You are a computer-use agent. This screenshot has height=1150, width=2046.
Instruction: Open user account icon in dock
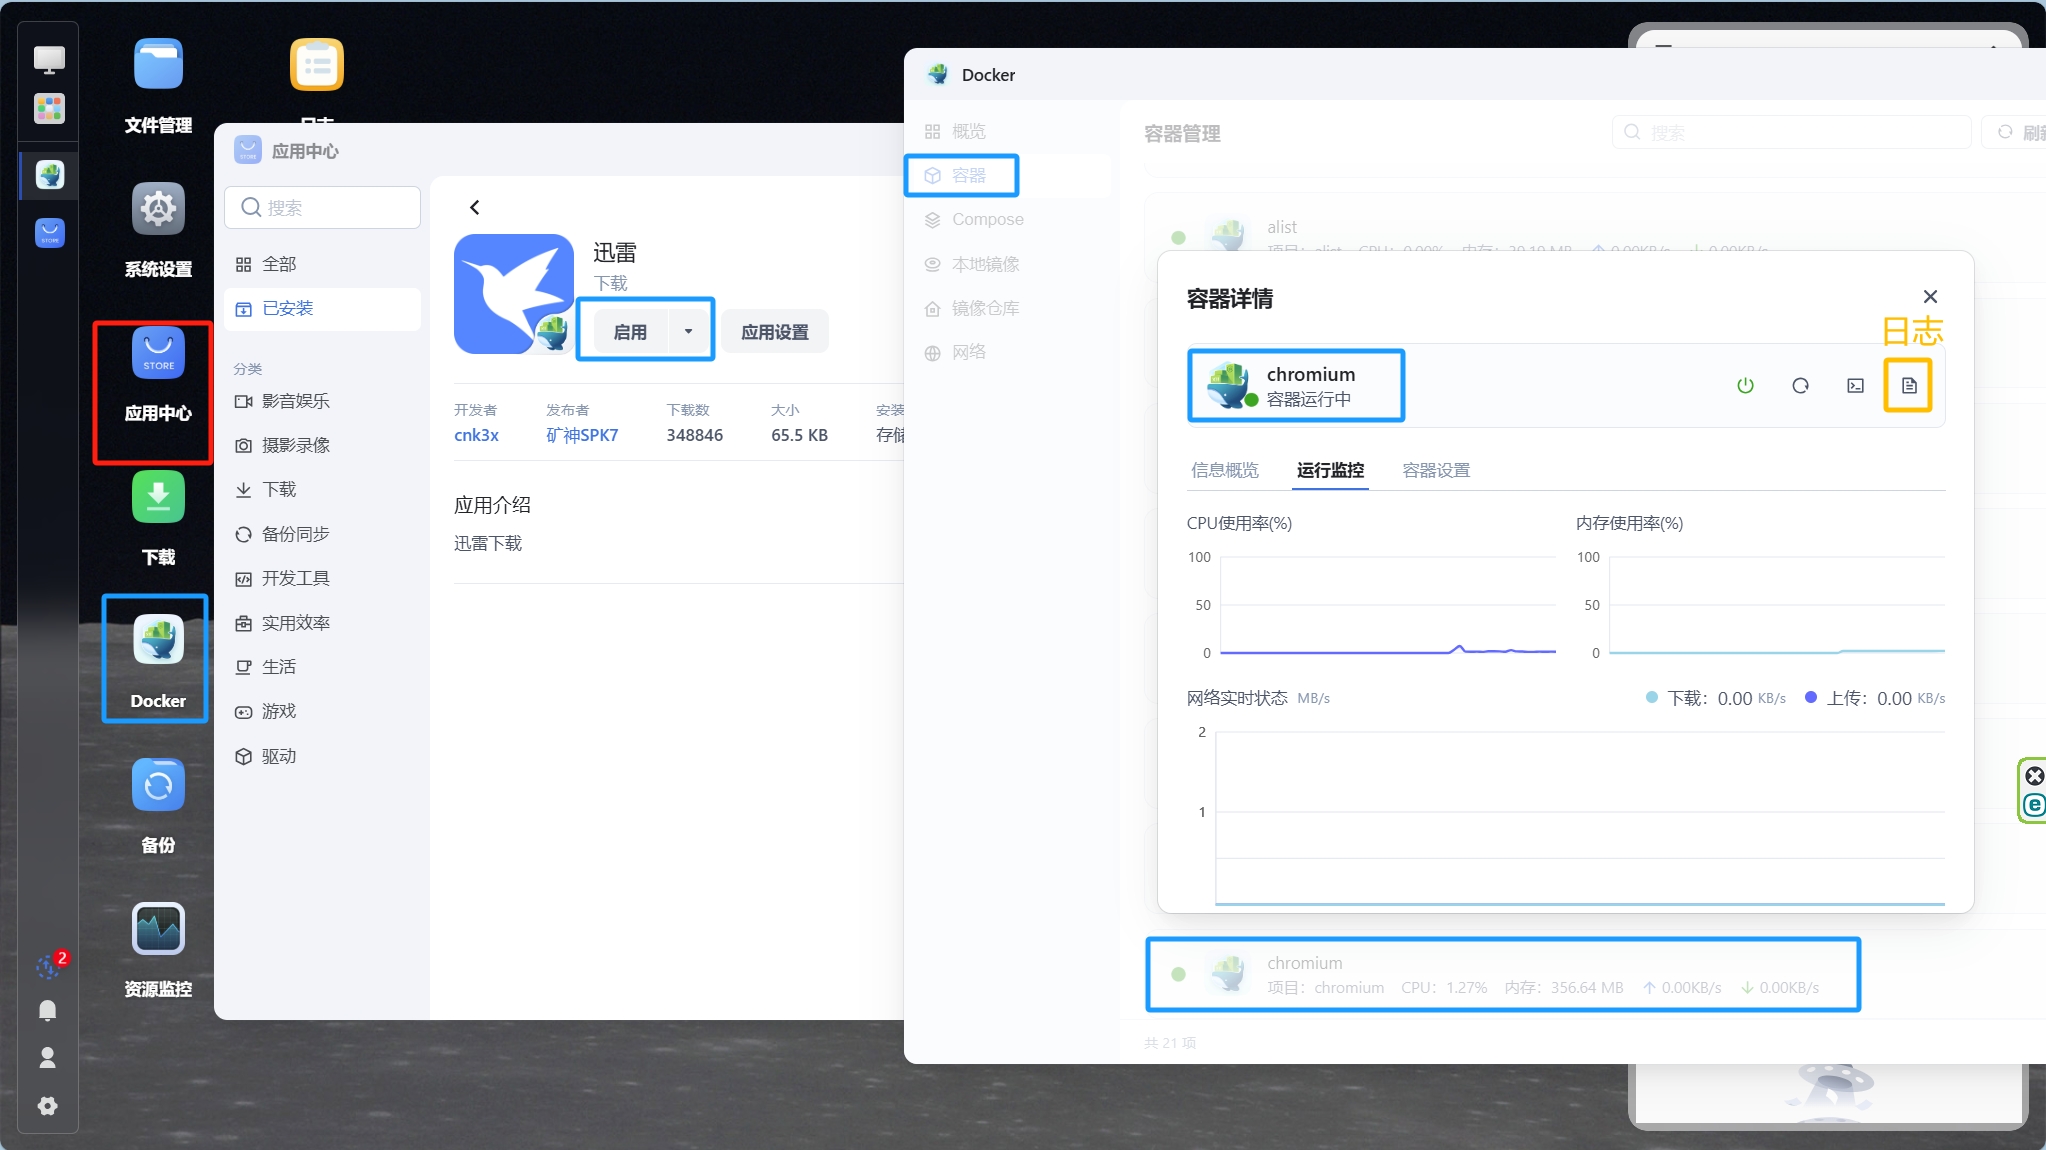pyautogui.click(x=47, y=1058)
